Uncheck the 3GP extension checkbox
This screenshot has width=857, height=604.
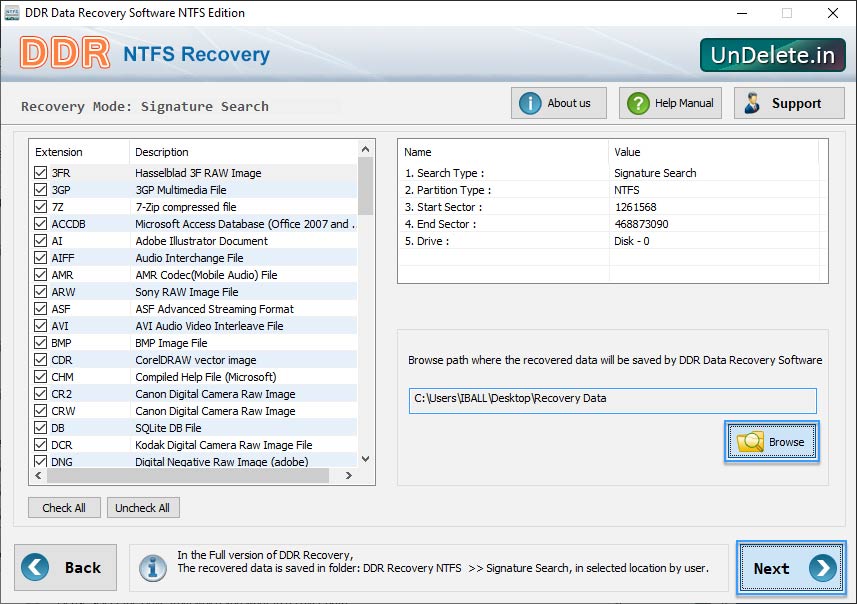point(40,190)
